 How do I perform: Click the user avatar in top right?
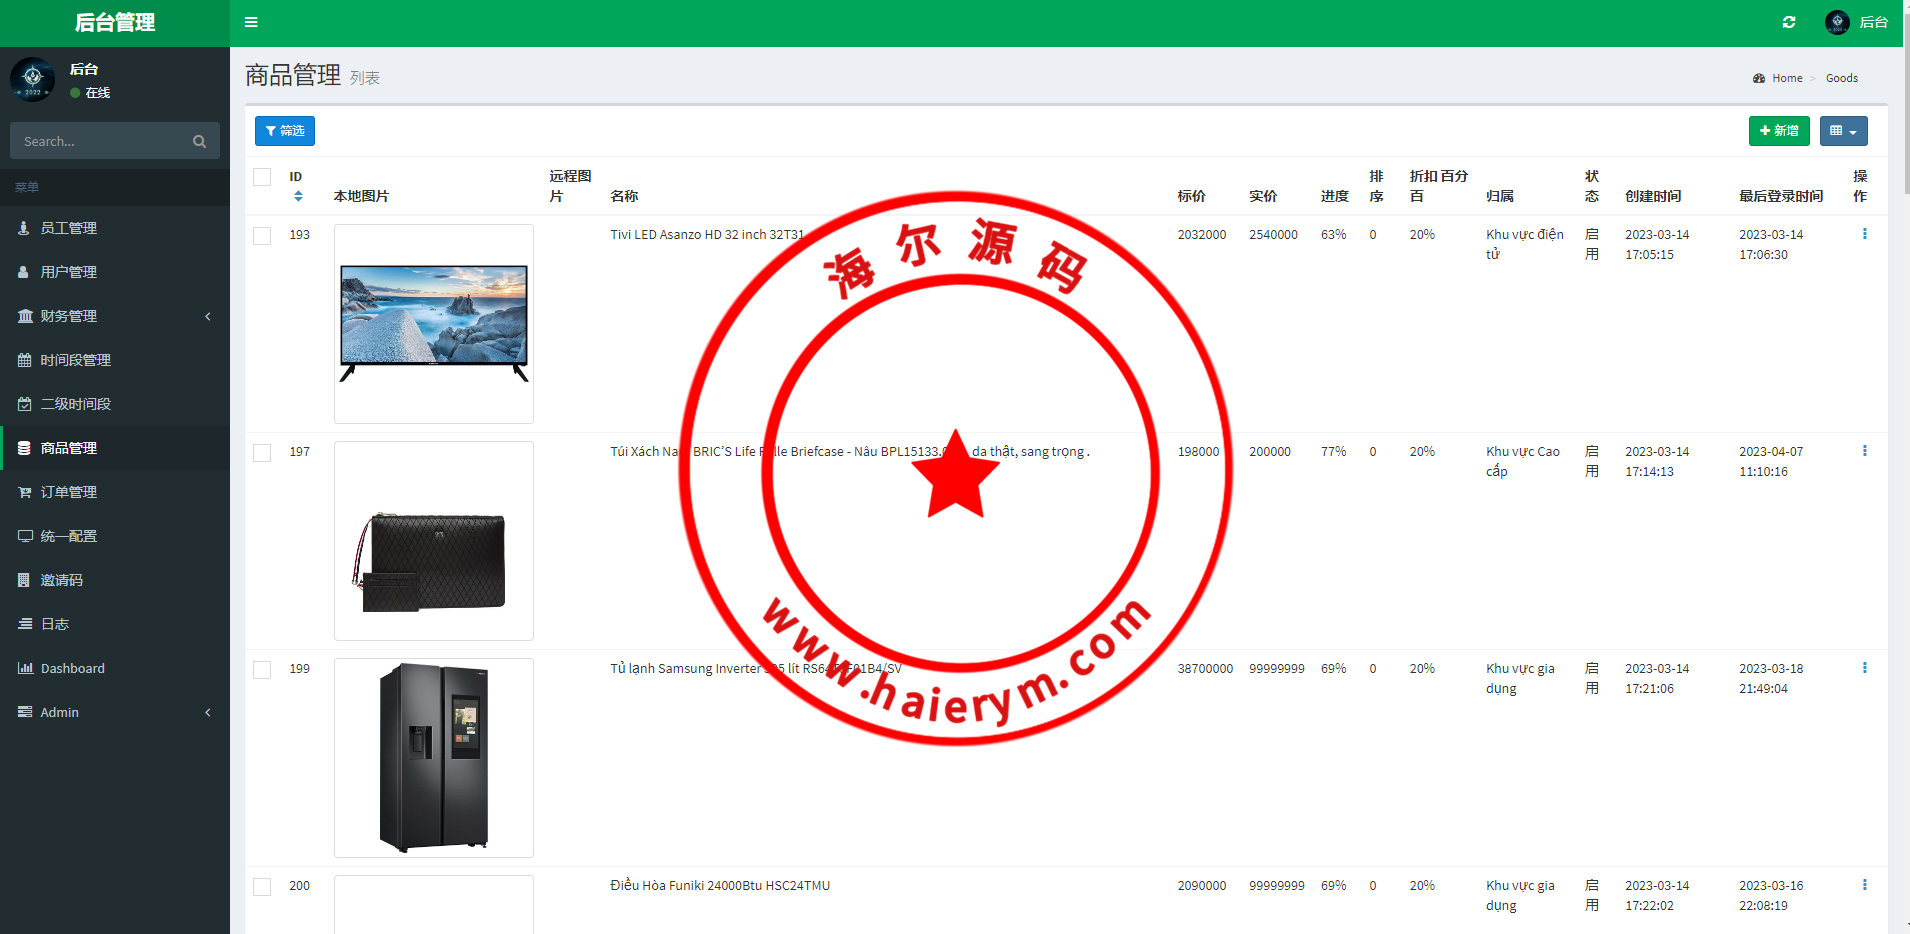1837,22
